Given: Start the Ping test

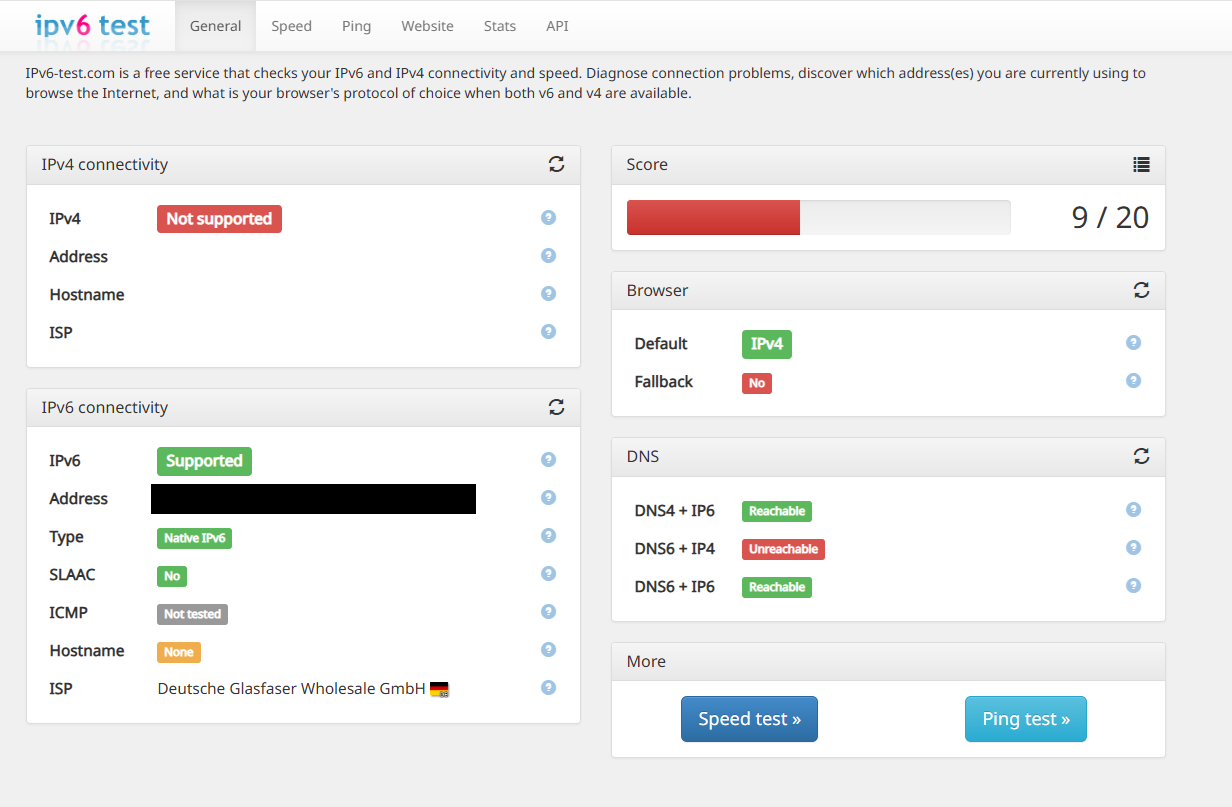Looking at the screenshot, I should click(x=1026, y=718).
